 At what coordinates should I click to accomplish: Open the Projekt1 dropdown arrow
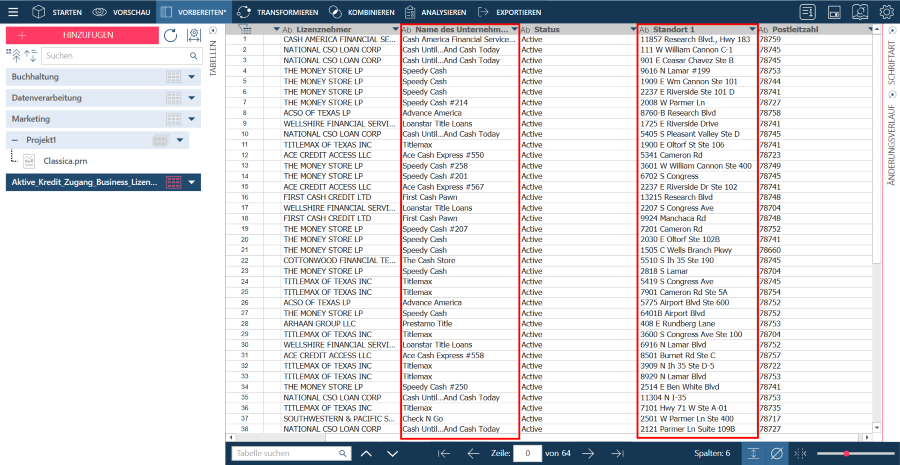pos(180,140)
